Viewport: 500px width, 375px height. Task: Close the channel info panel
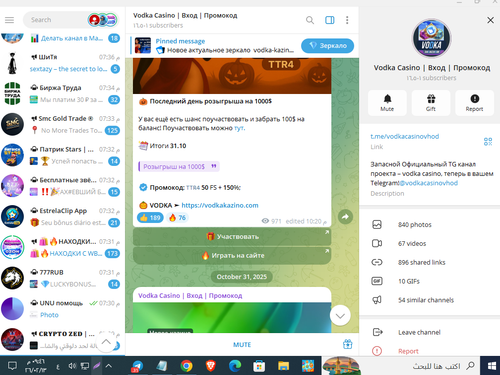point(490,20)
